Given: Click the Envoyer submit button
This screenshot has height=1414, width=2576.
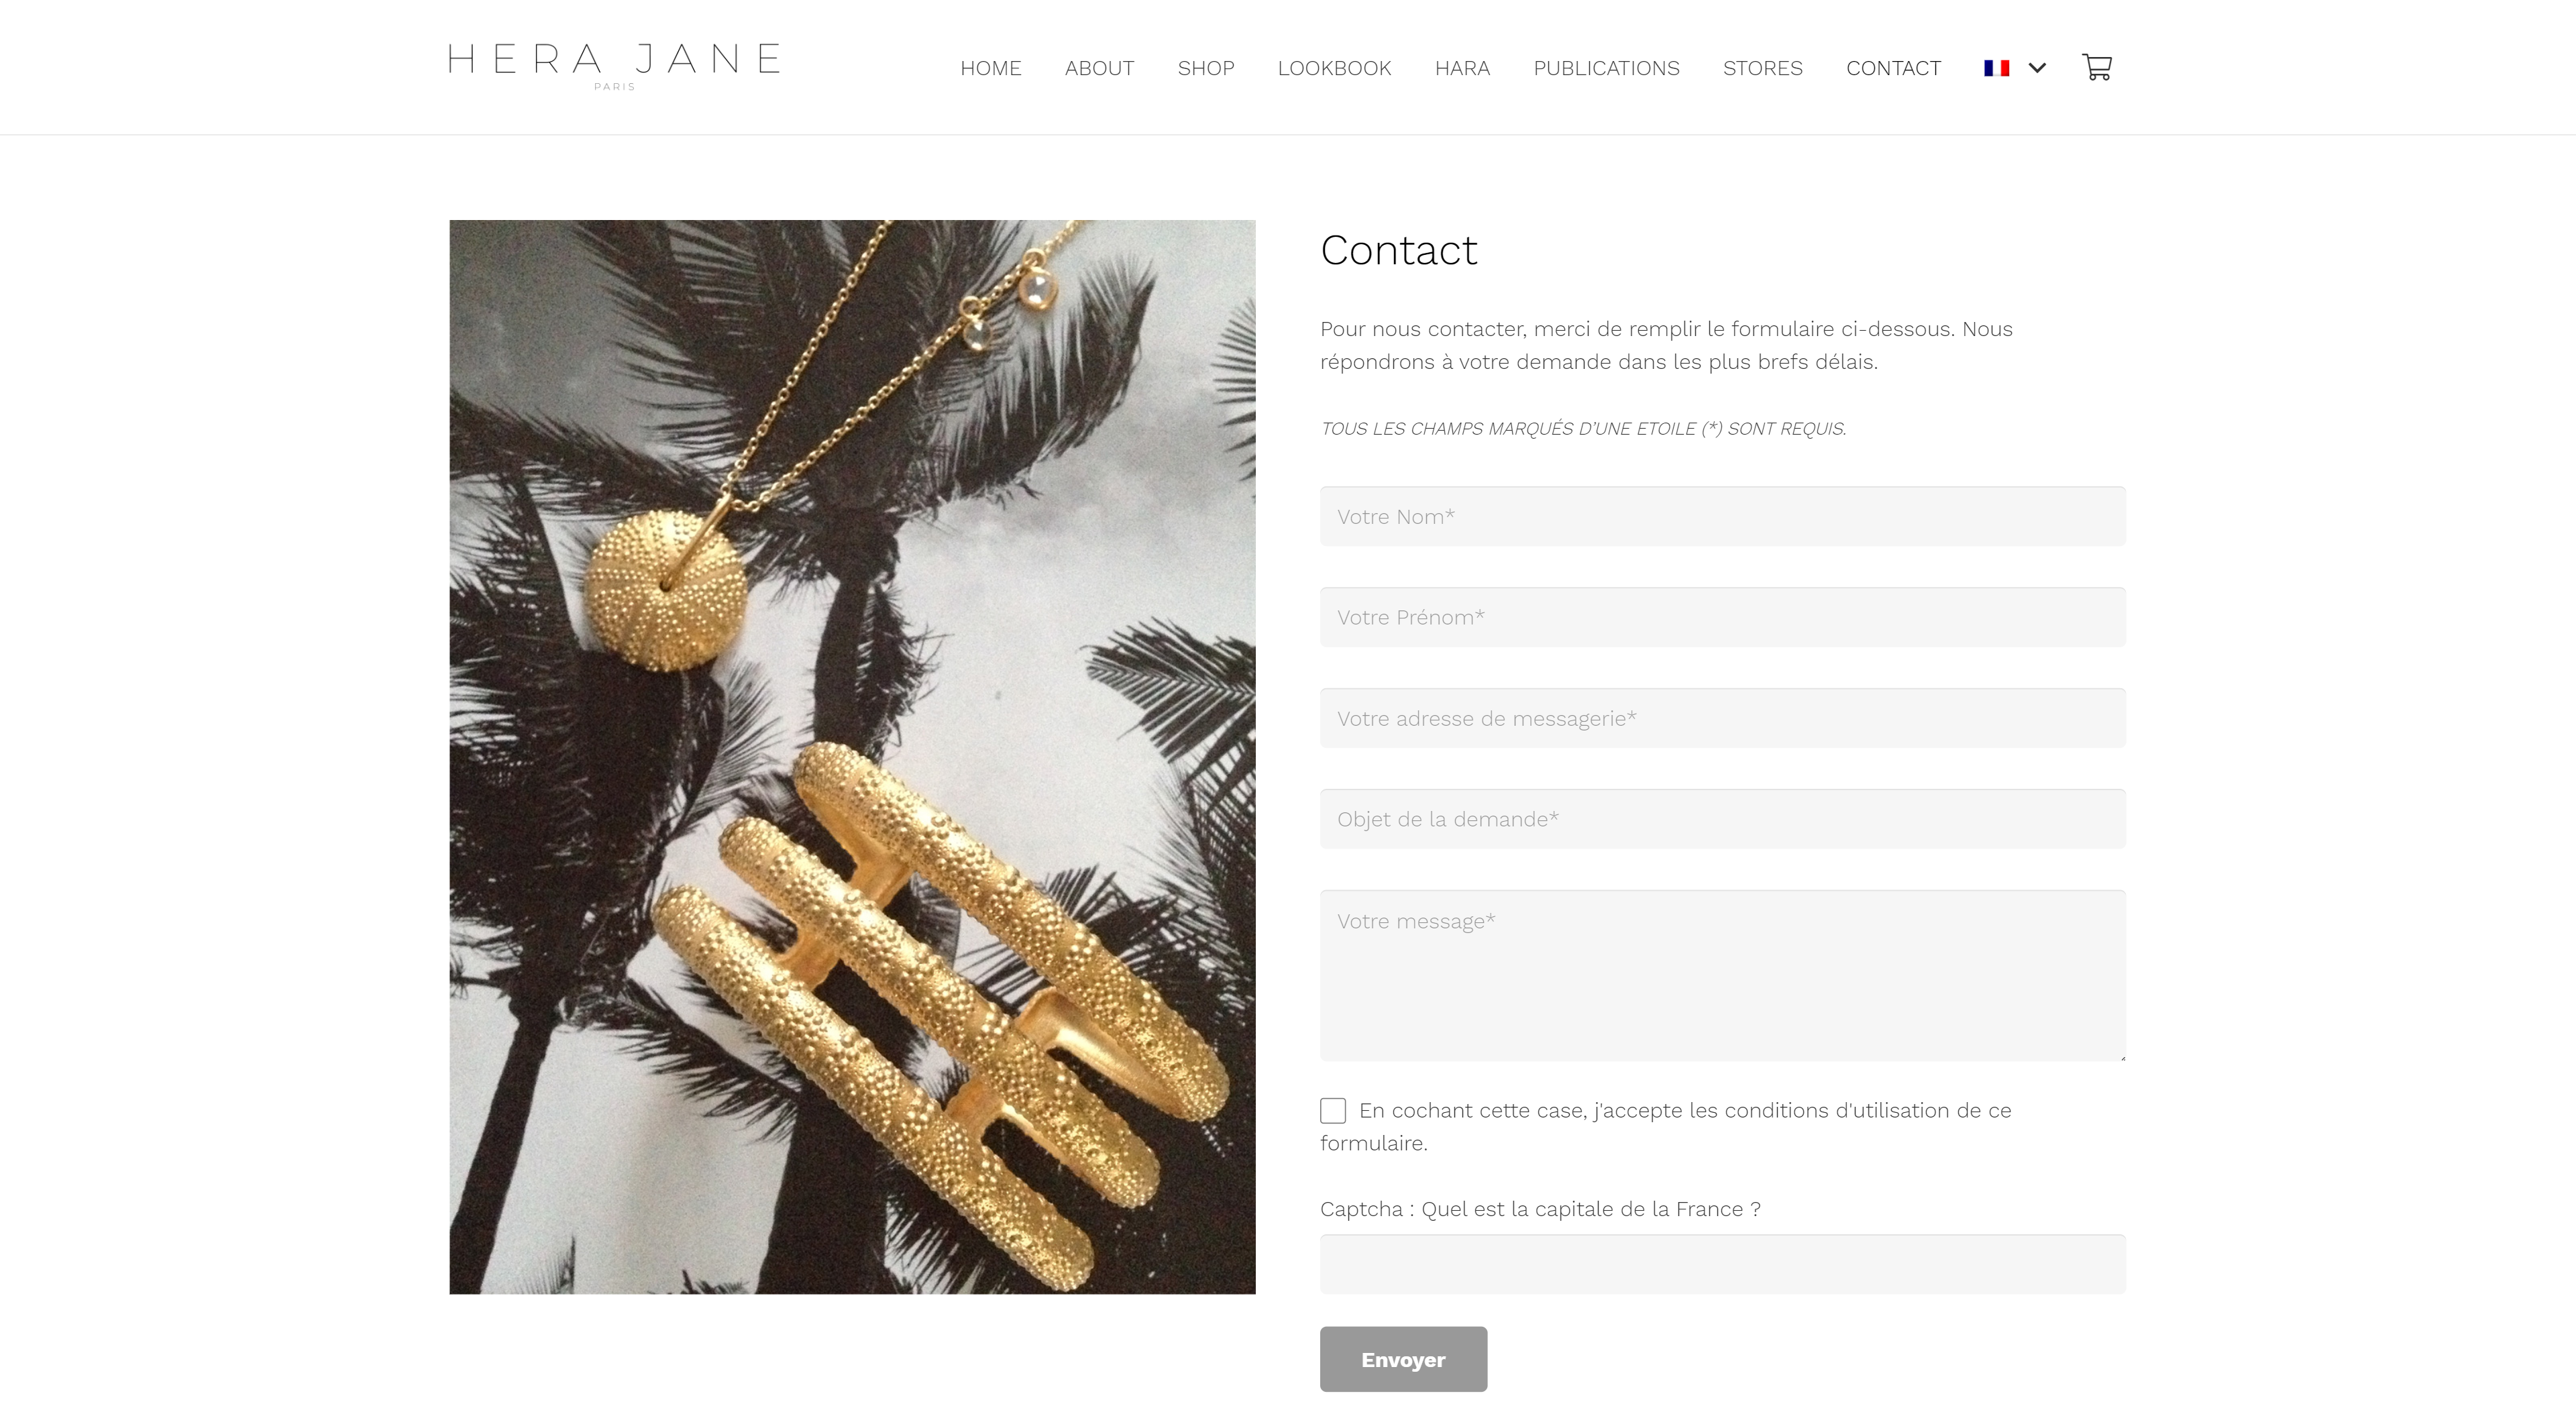Looking at the screenshot, I should [1403, 1359].
